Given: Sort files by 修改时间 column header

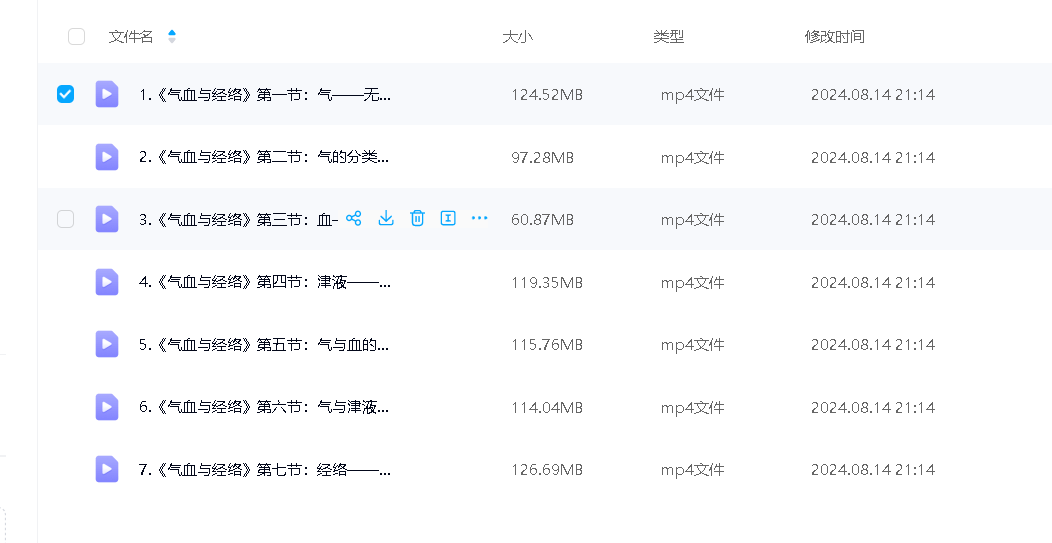Looking at the screenshot, I should (834, 37).
